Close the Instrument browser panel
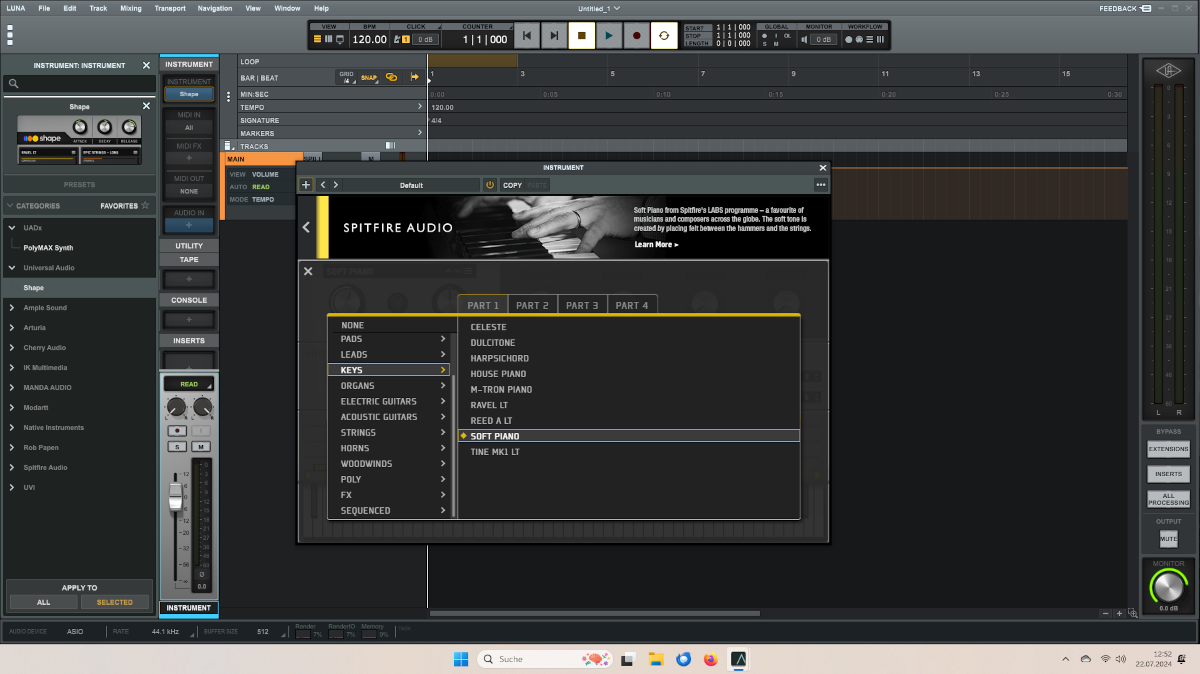1200x674 pixels. [146, 65]
